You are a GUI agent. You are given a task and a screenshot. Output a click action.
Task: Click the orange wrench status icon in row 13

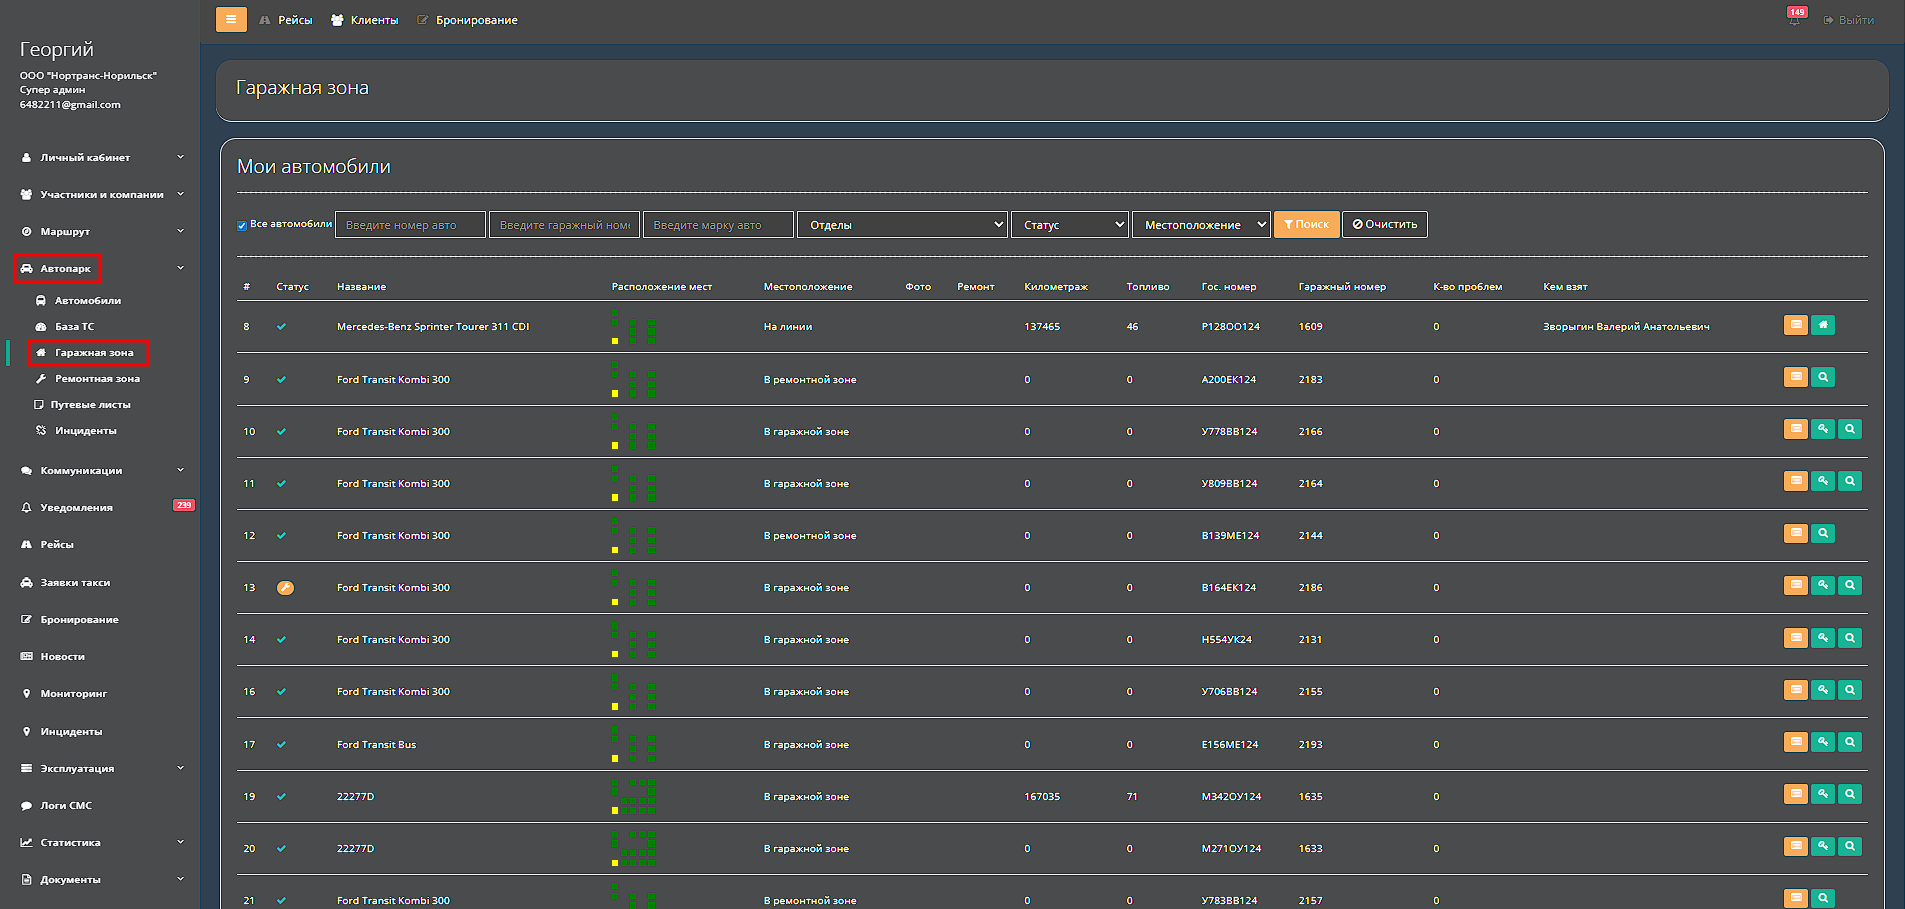point(285,588)
